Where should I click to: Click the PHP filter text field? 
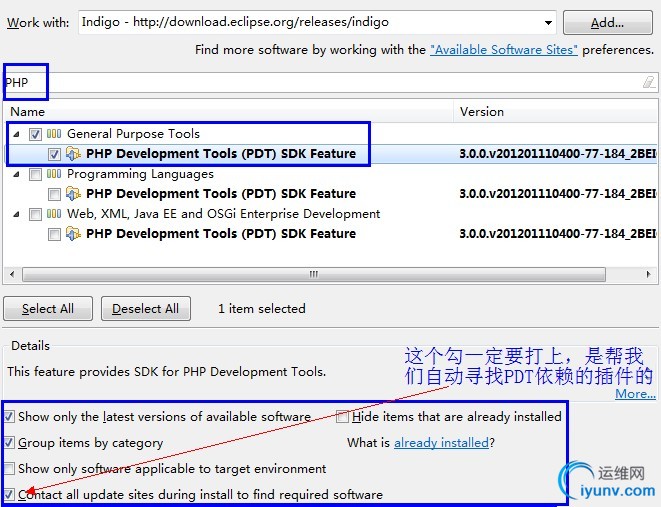329,83
